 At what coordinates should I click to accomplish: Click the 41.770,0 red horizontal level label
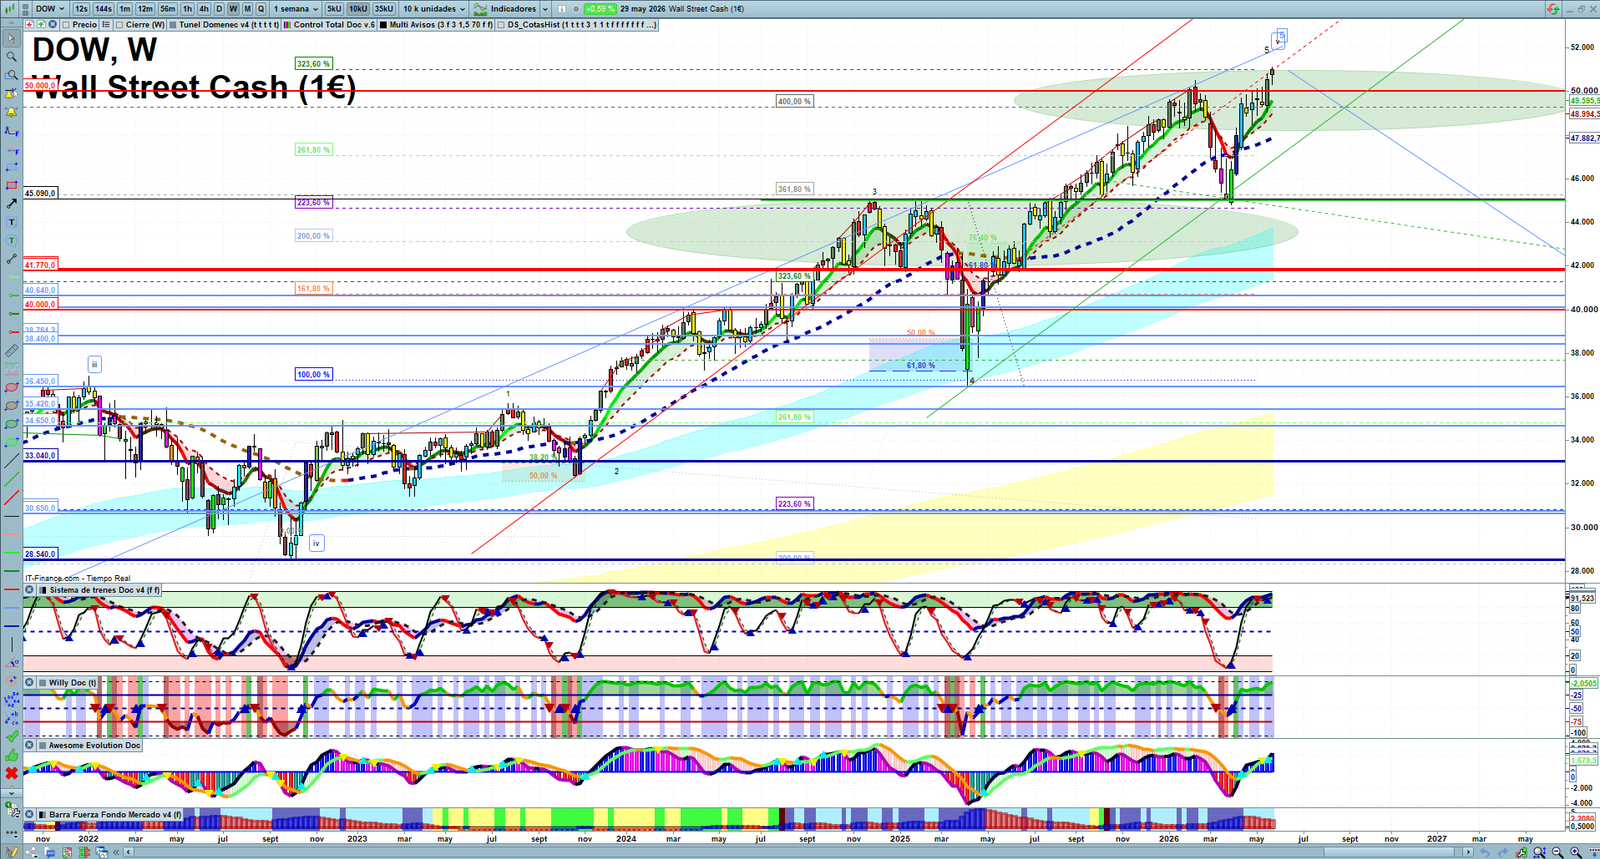click(40, 265)
